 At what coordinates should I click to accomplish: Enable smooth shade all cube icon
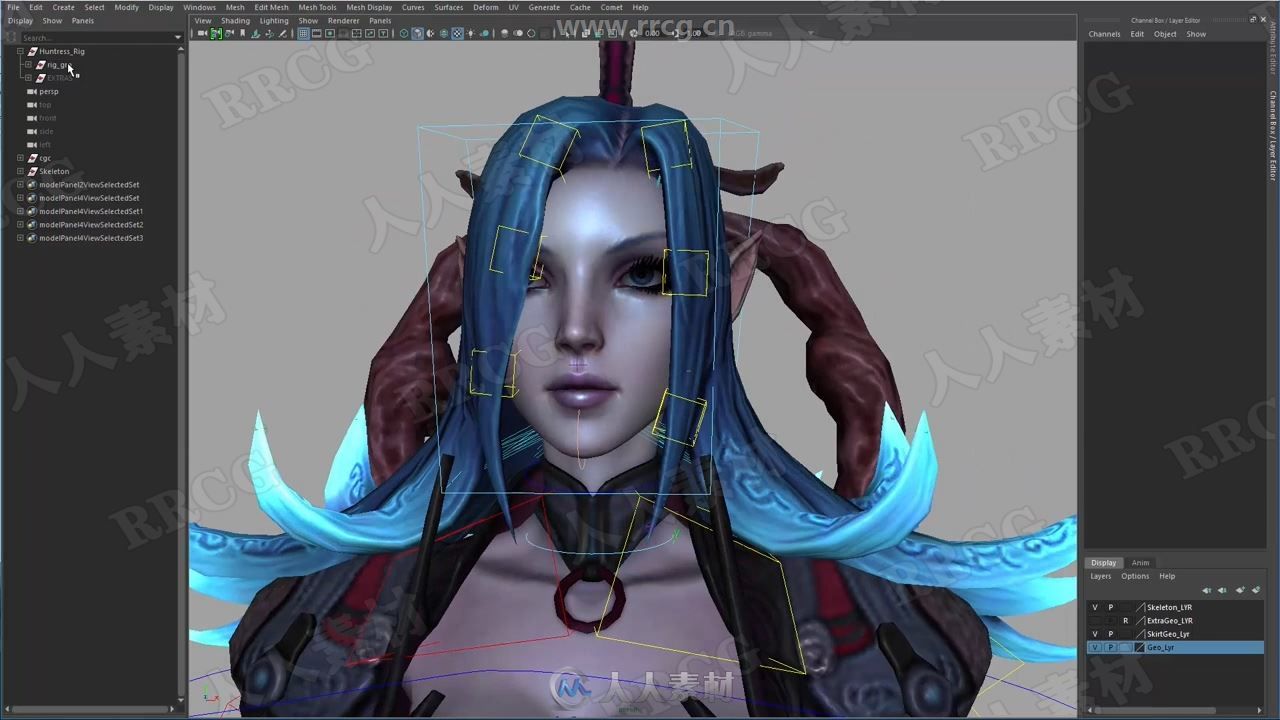tap(418, 33)
